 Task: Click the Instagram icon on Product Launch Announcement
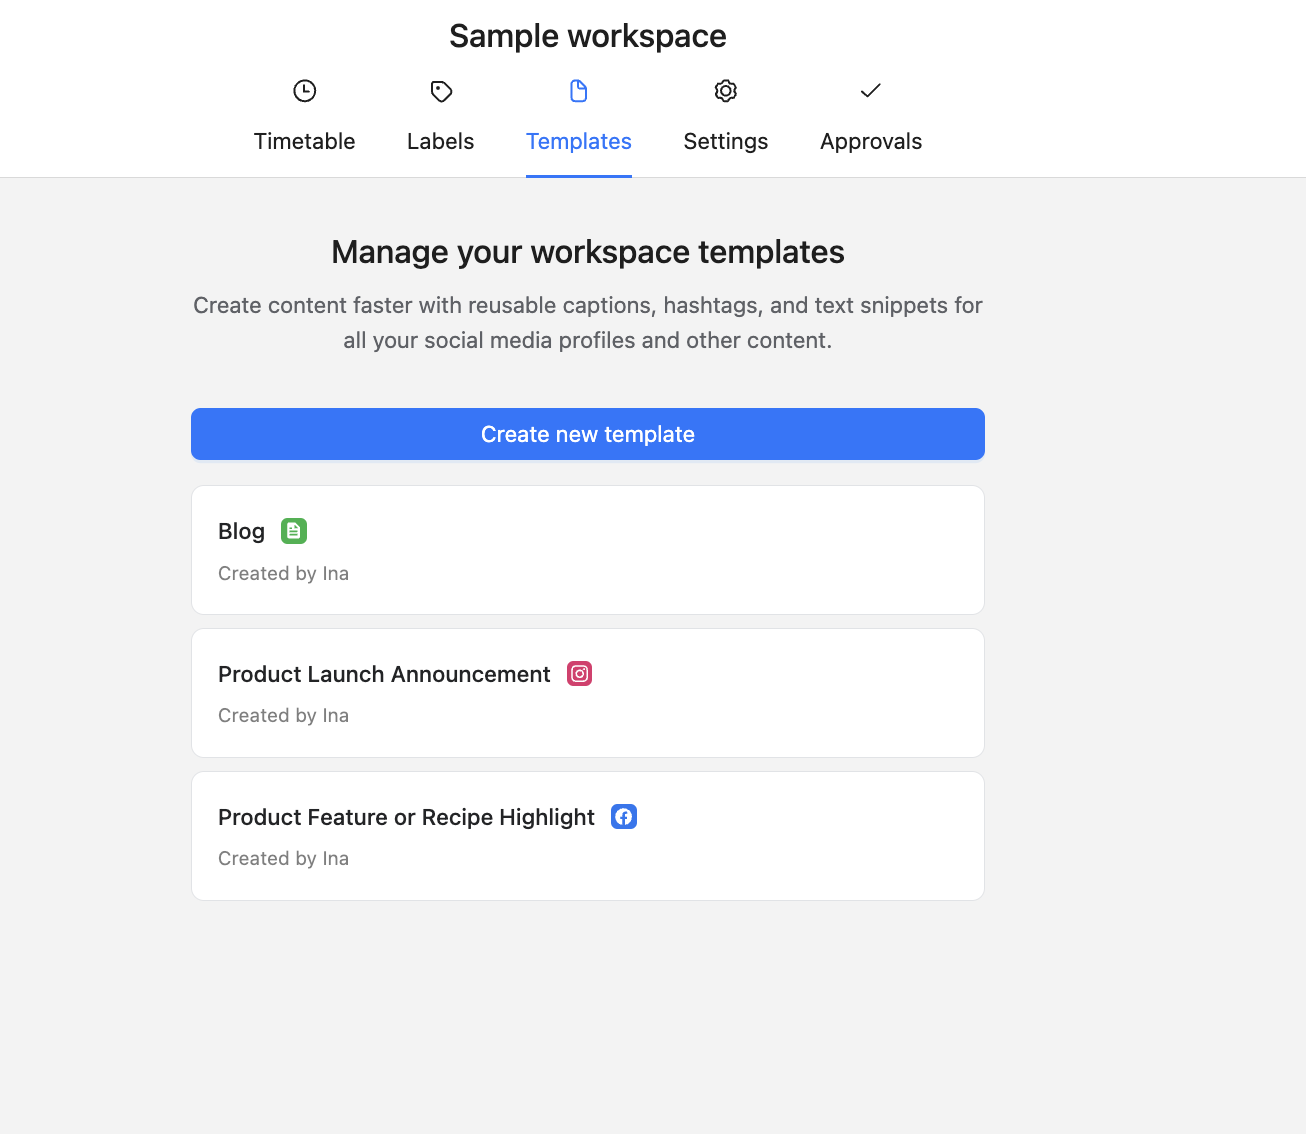coord(580,674)
